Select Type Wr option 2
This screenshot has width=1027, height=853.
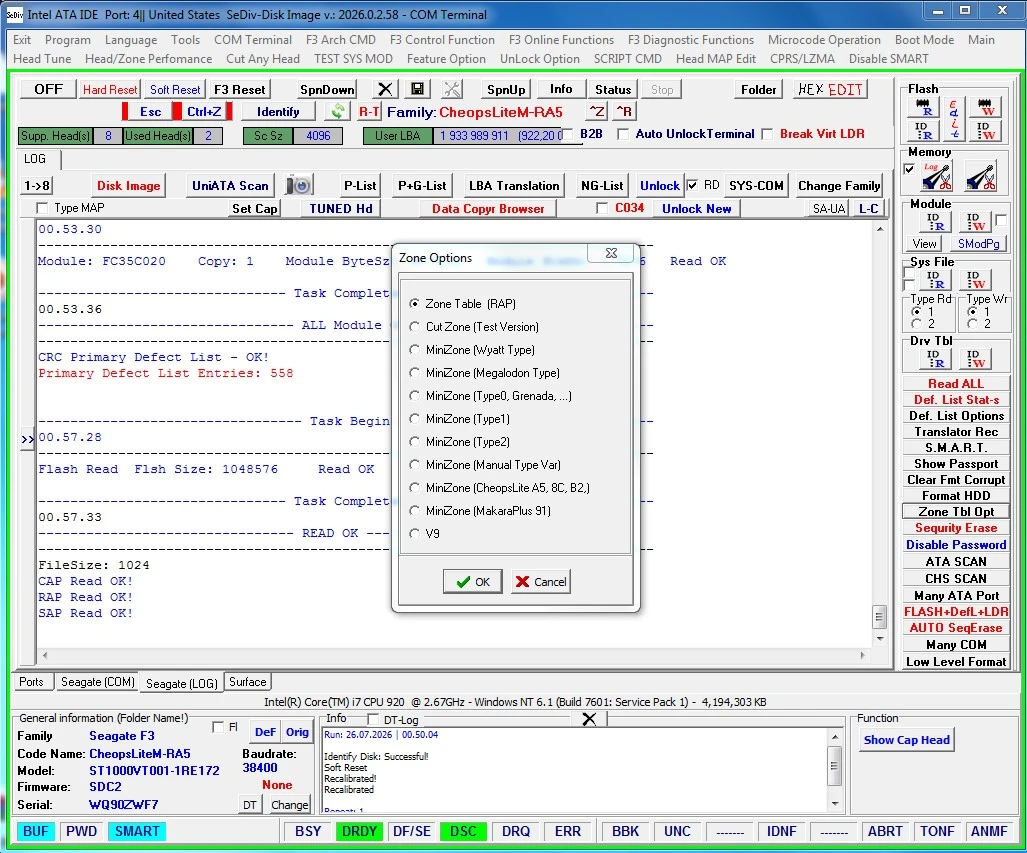coord(973,324)
